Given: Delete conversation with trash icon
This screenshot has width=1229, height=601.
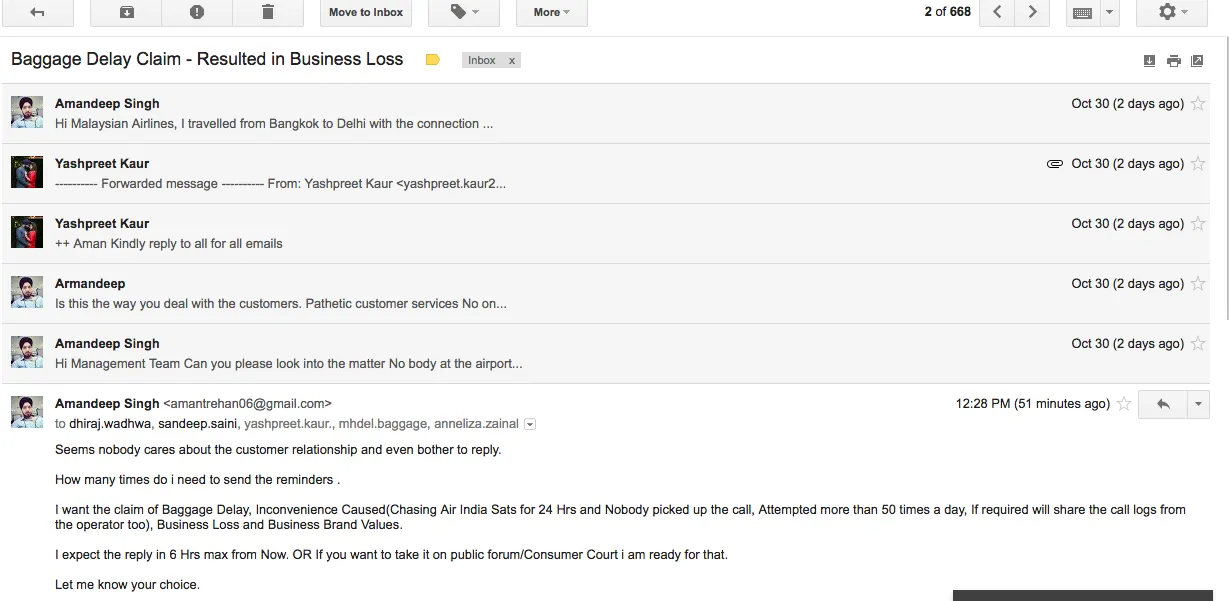Looking at the screenshot, I should coord(267,13).
